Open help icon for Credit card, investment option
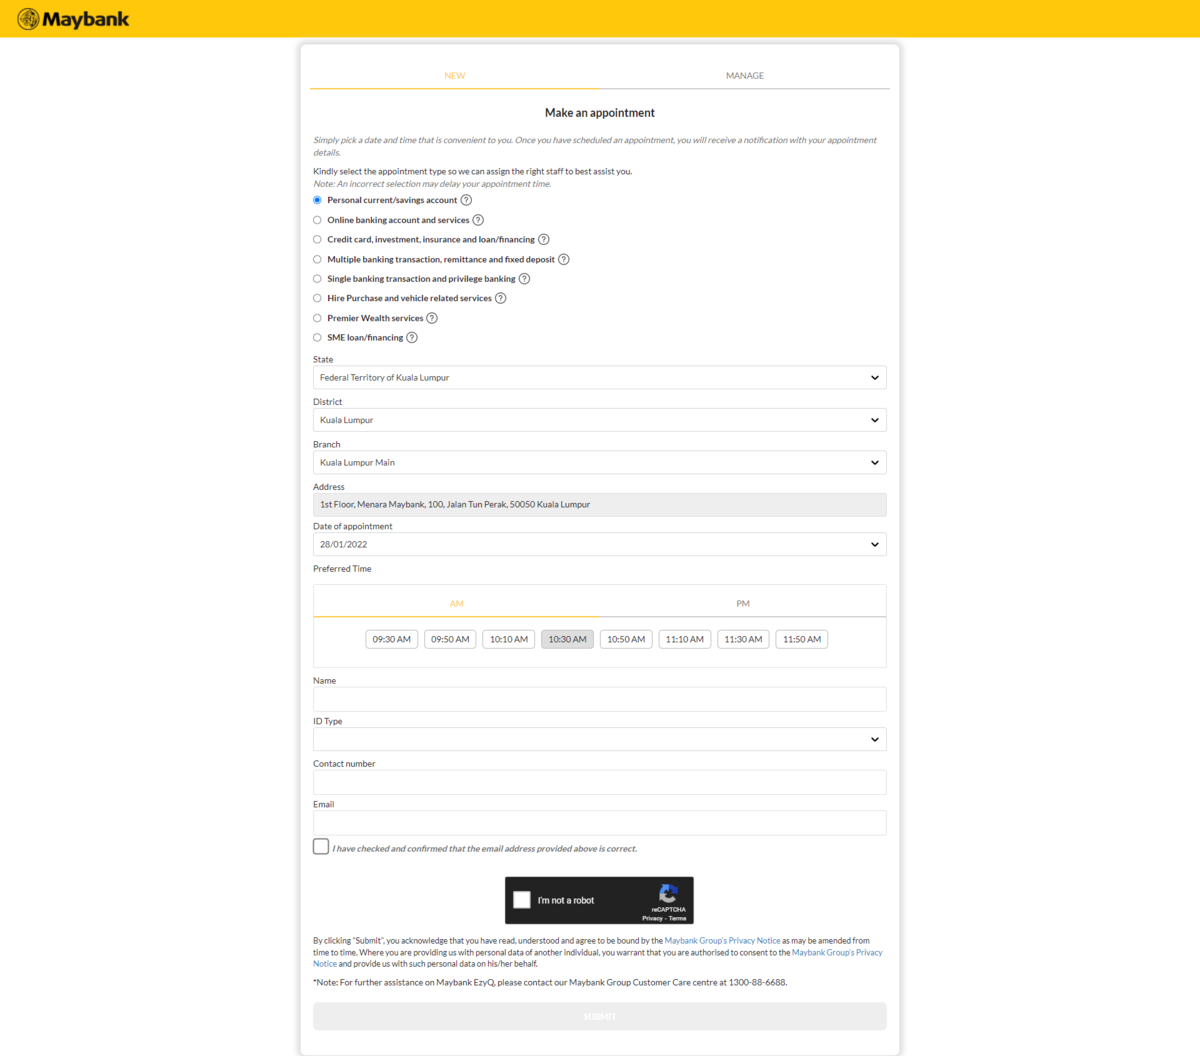Viewport: 1200px width, 1056px height. click(544, 239)
